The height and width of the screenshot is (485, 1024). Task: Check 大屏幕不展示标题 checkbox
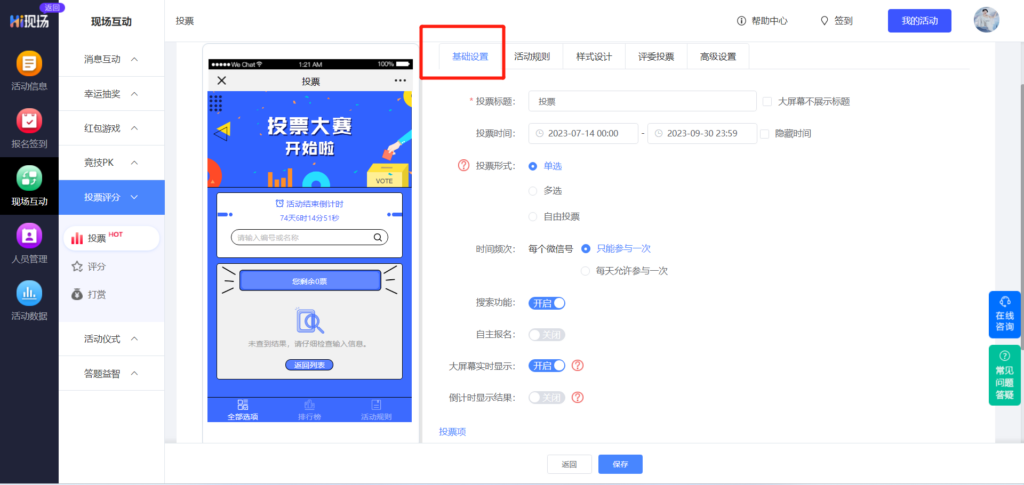coord(768,102)
